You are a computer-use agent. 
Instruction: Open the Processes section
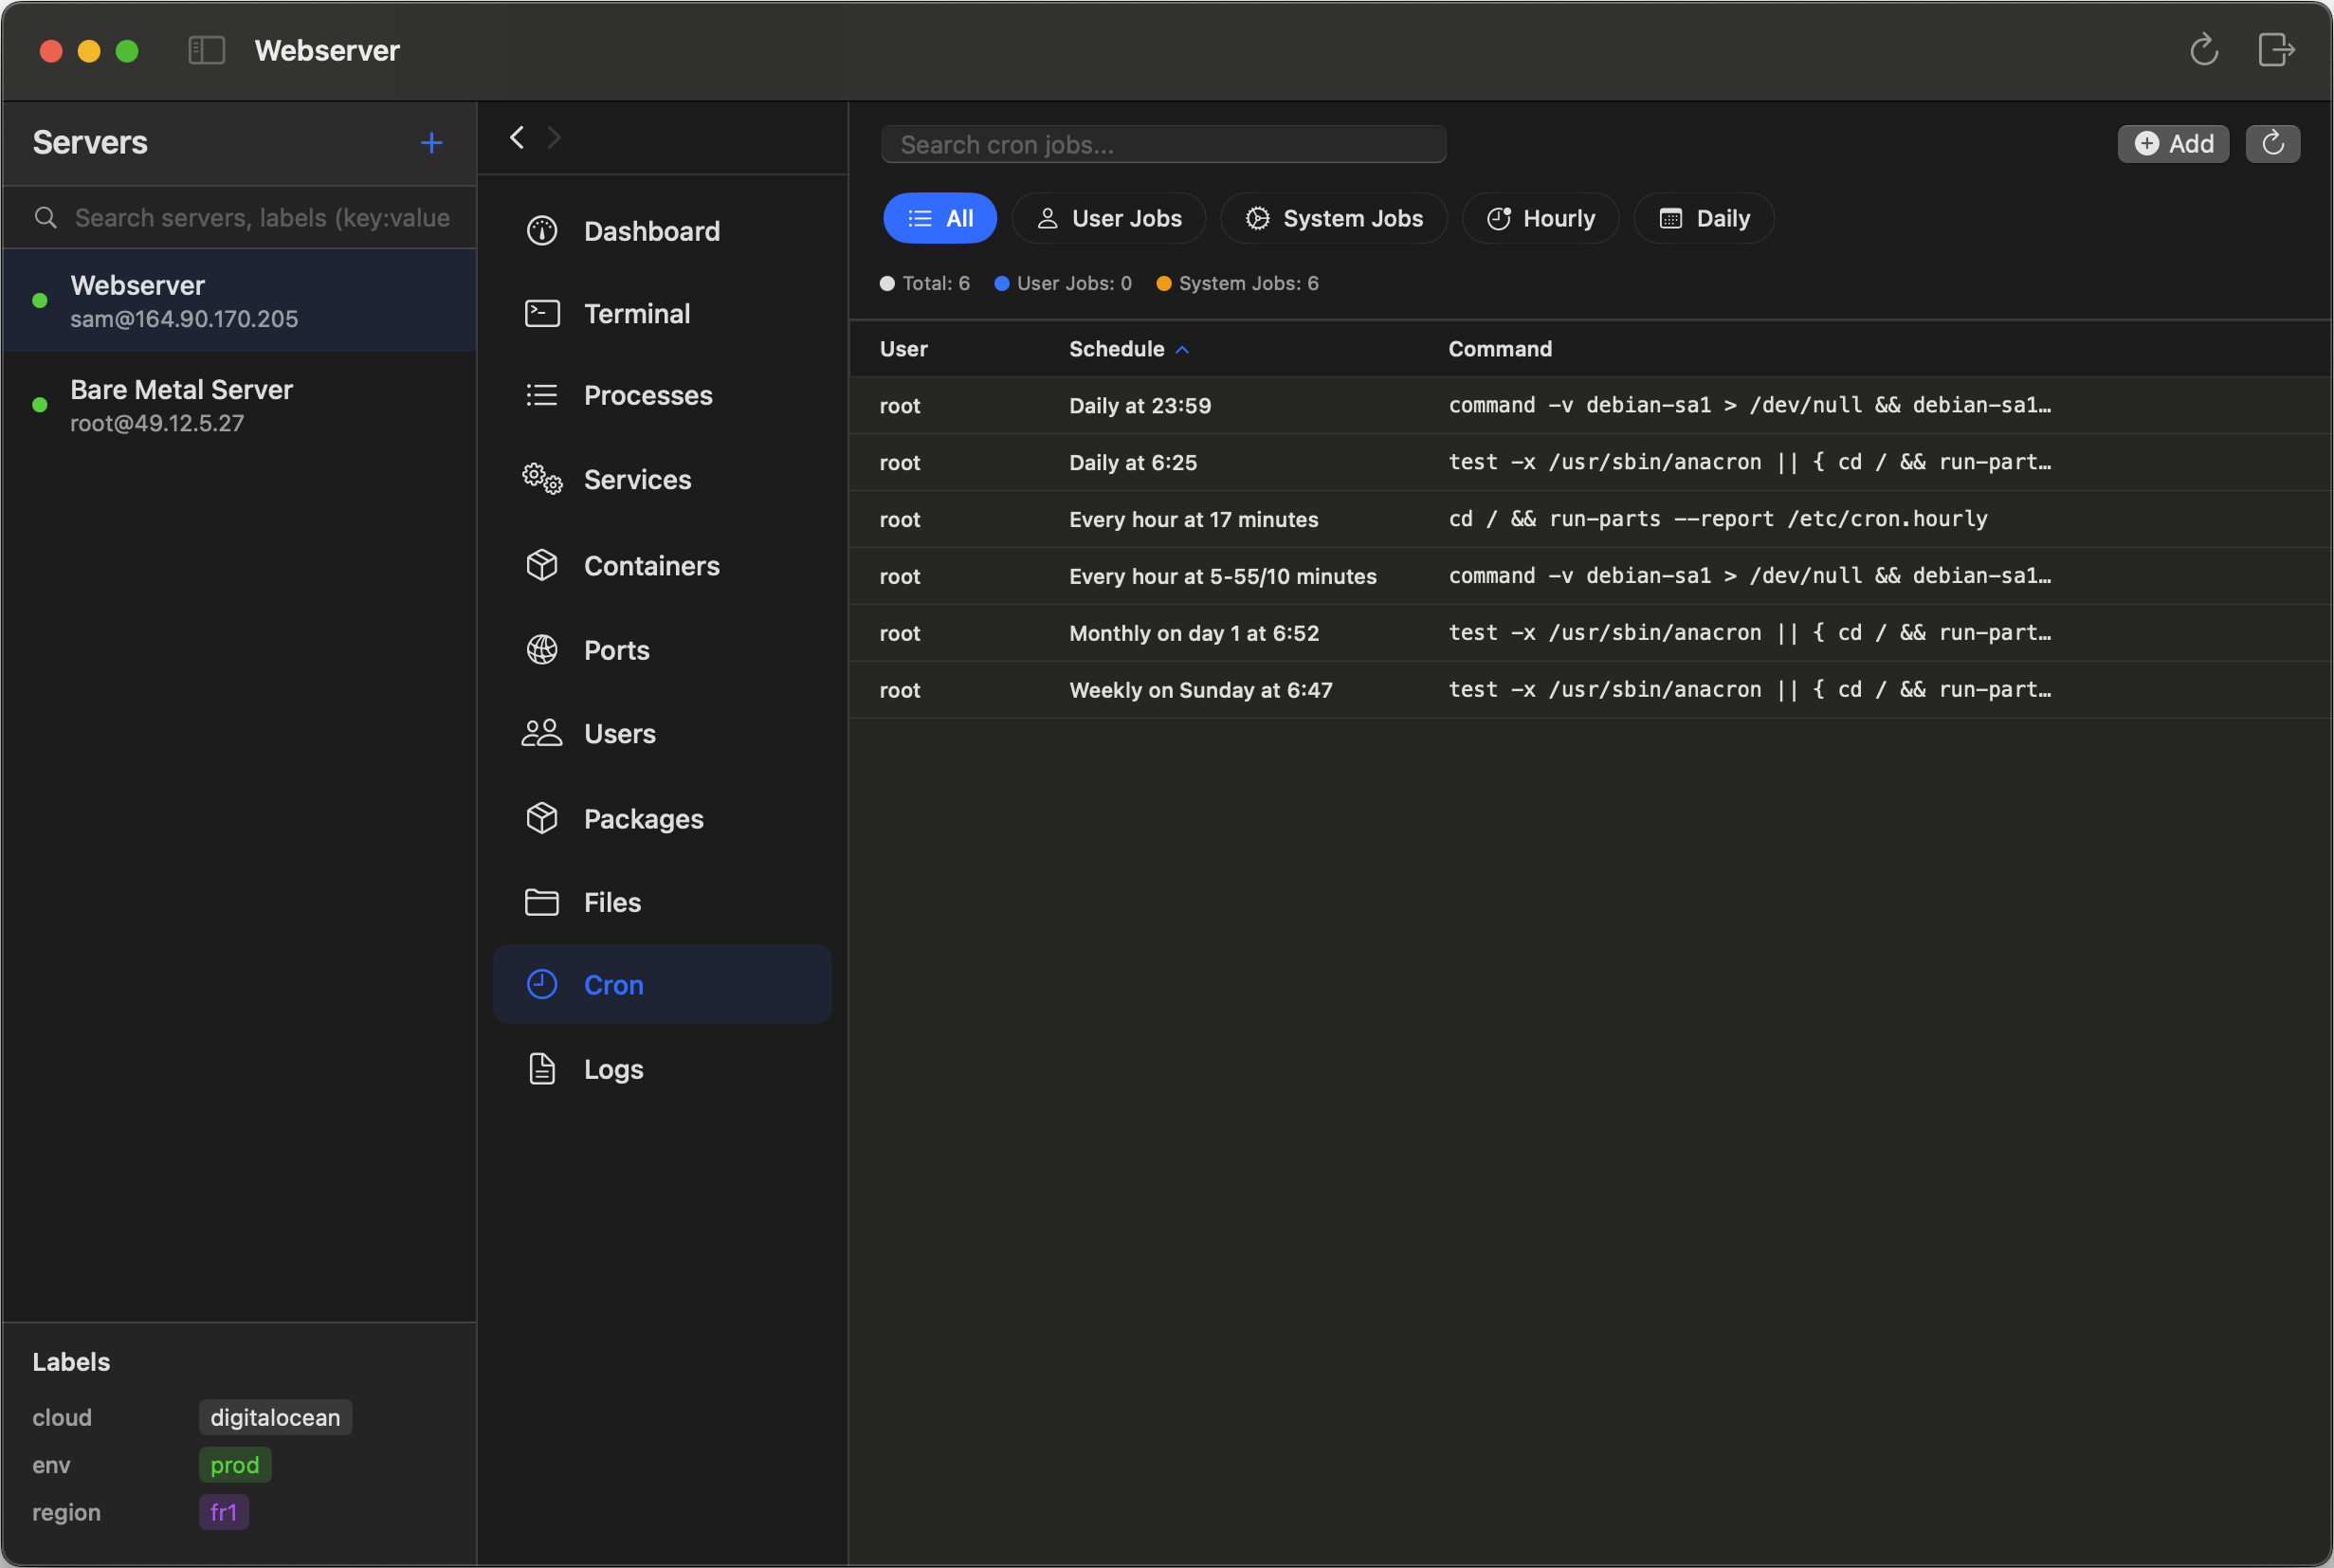click(662, 395)
